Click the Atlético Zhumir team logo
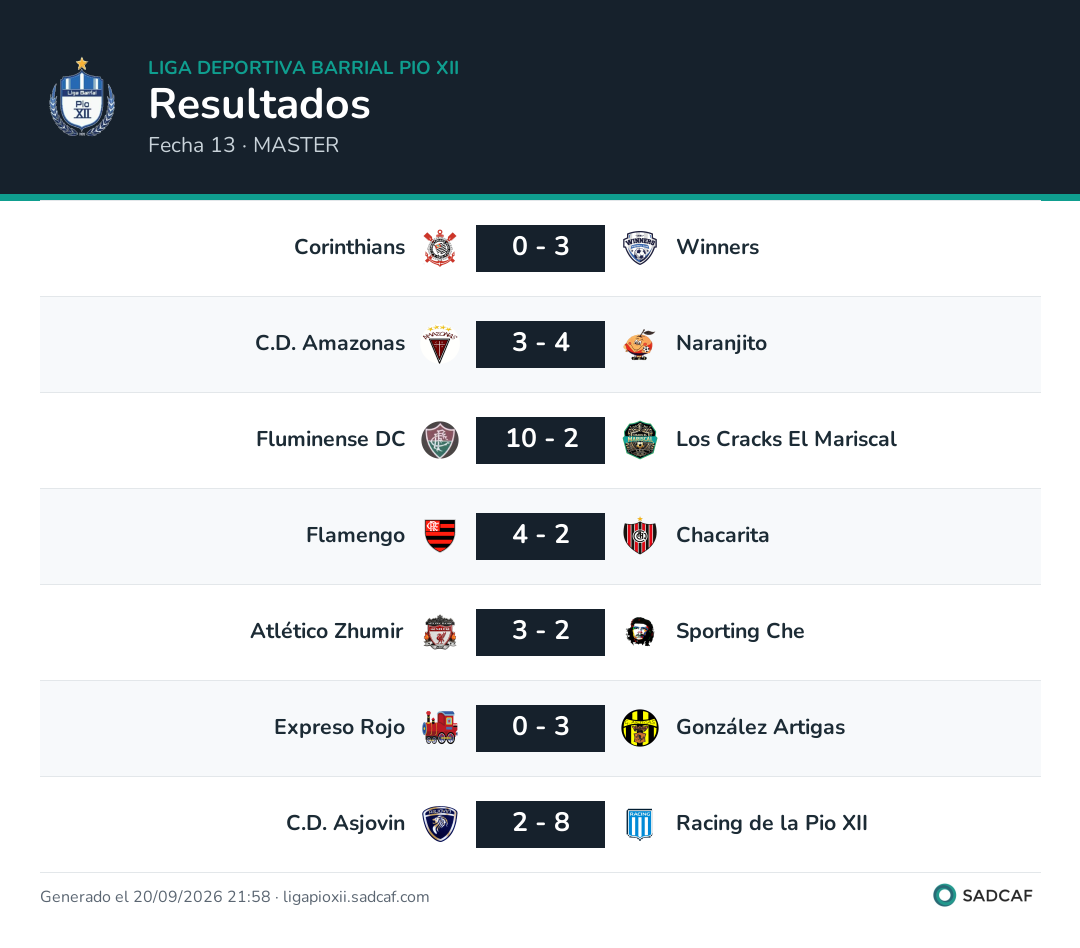The image size is (1080, 948). (x=439, y=632)
